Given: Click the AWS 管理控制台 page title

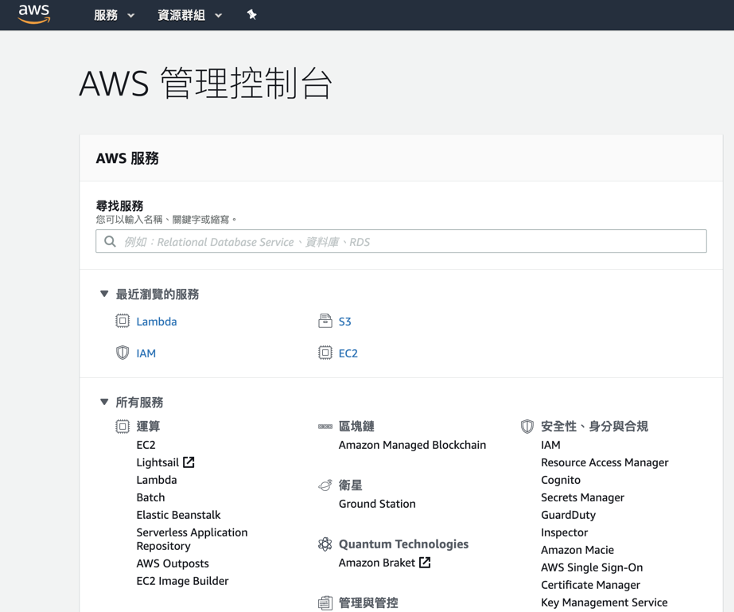Looking at the screenshot, I should point(206,83).
